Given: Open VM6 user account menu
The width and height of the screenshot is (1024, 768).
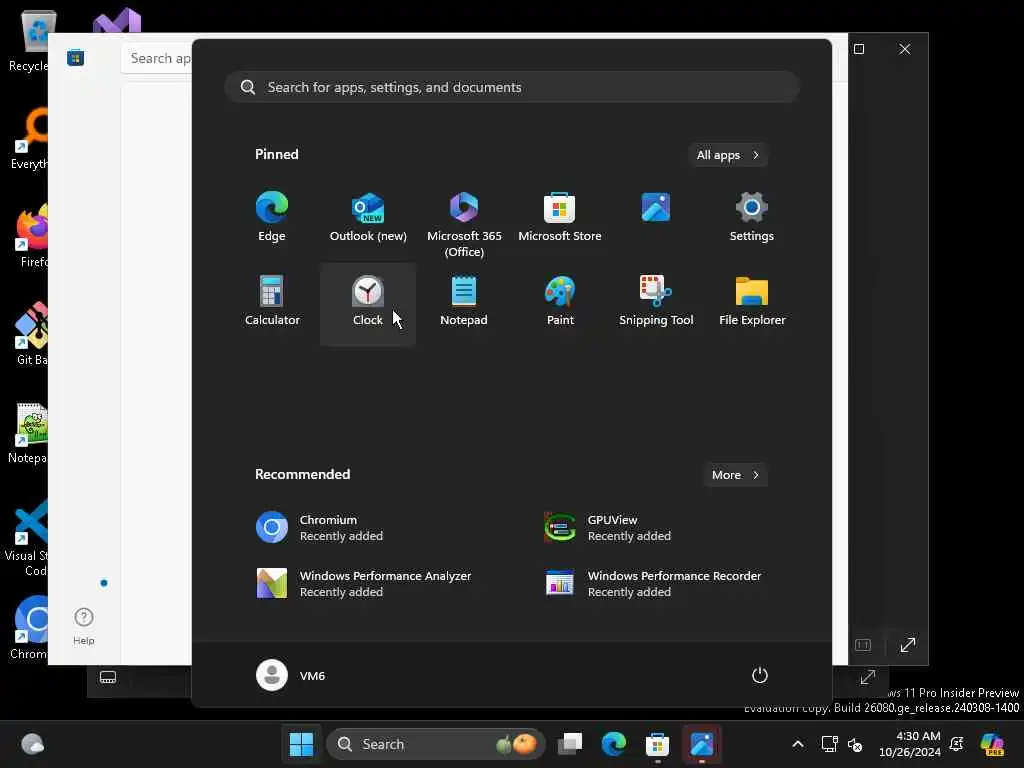Looking at the screenshot, I should tap(291, 675).
